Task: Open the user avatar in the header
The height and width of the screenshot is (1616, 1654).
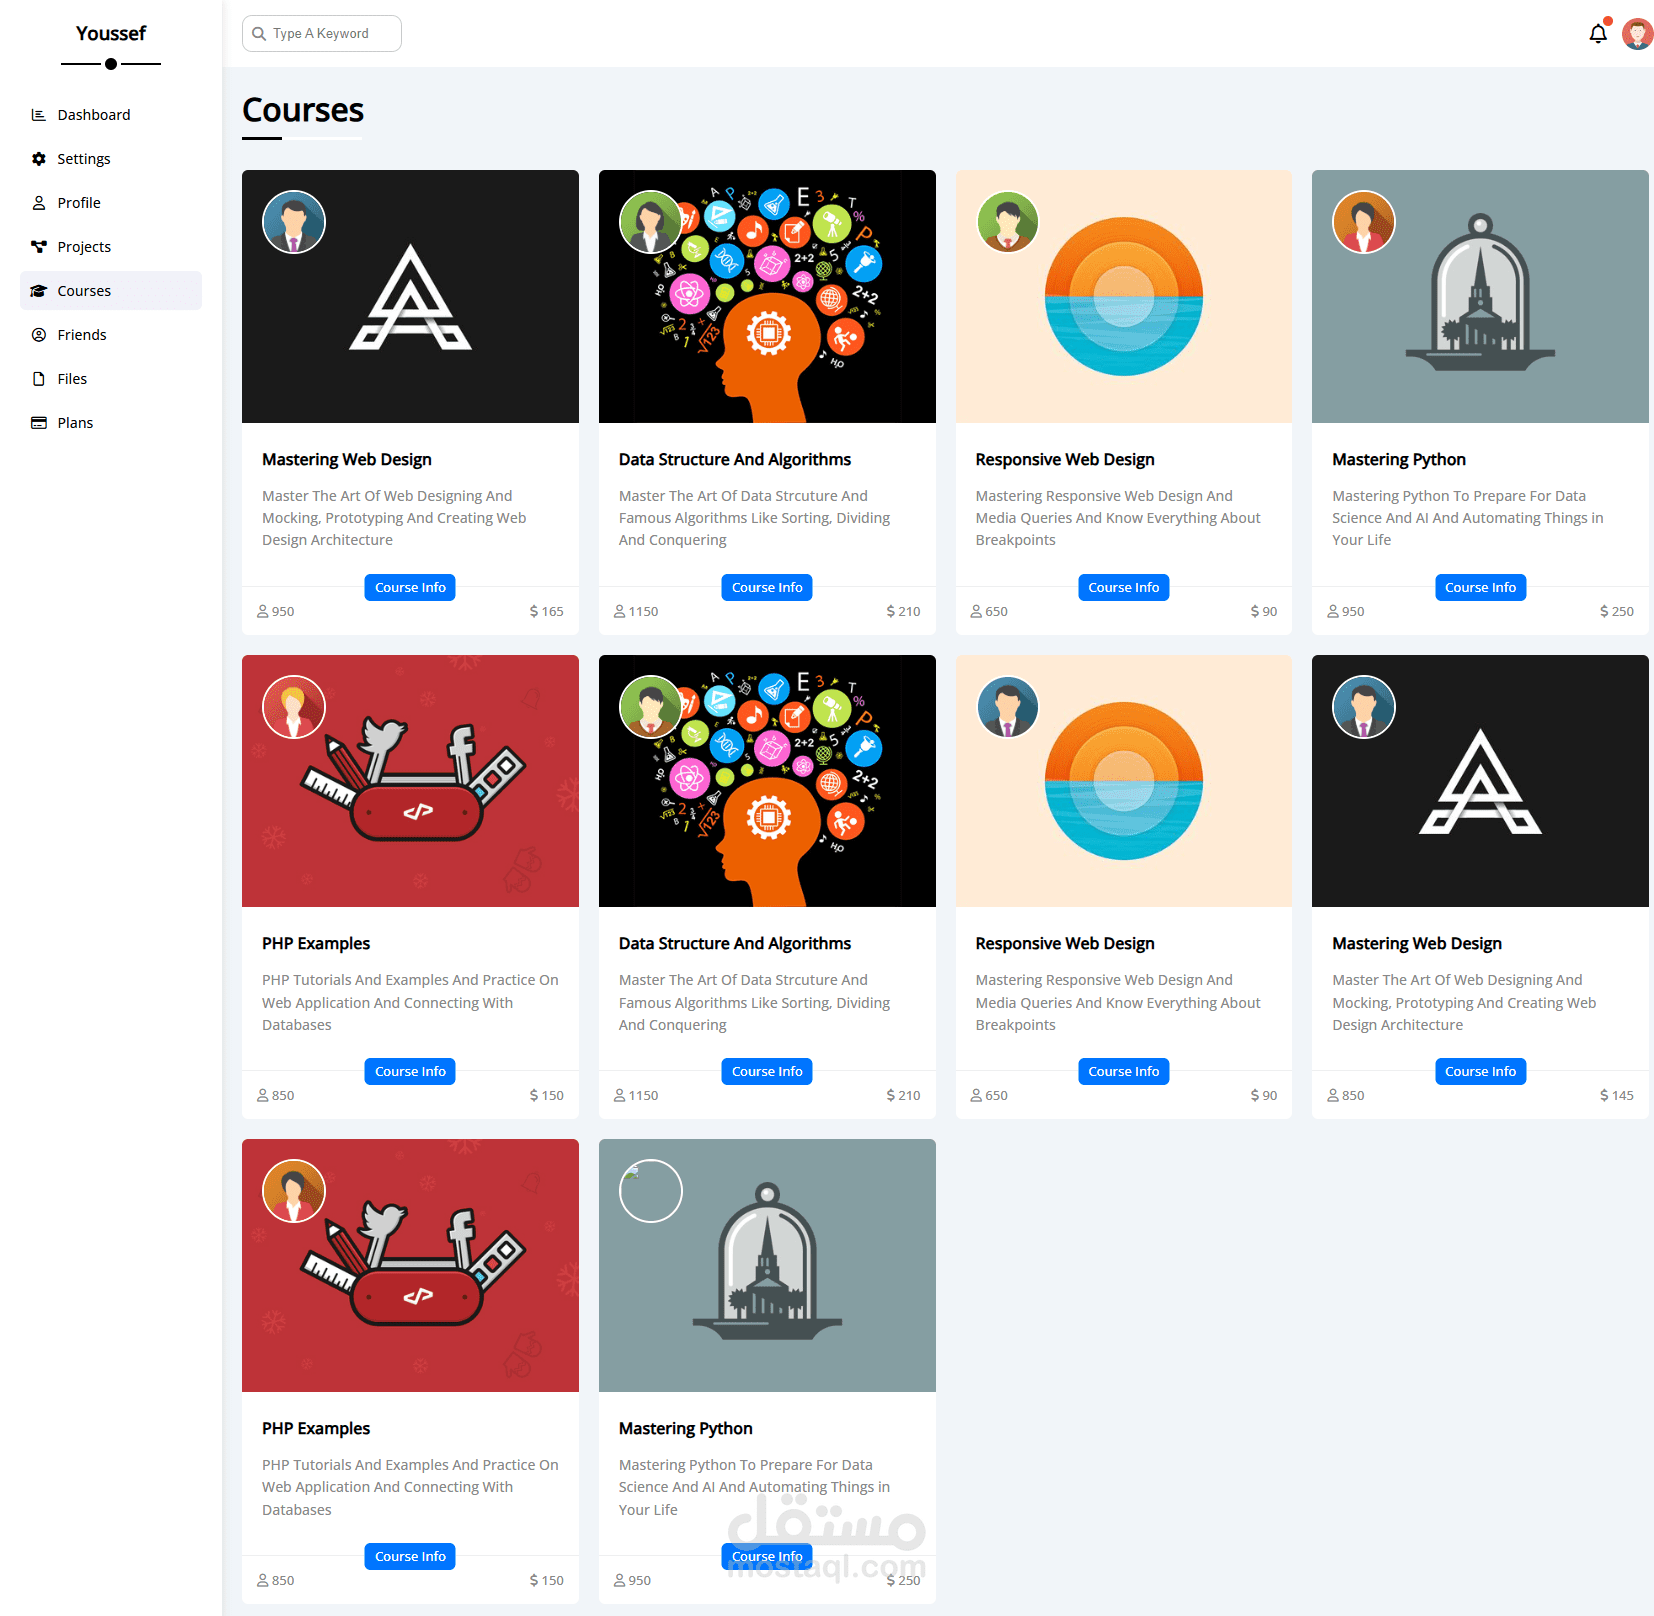Action: click(1637, 34)
